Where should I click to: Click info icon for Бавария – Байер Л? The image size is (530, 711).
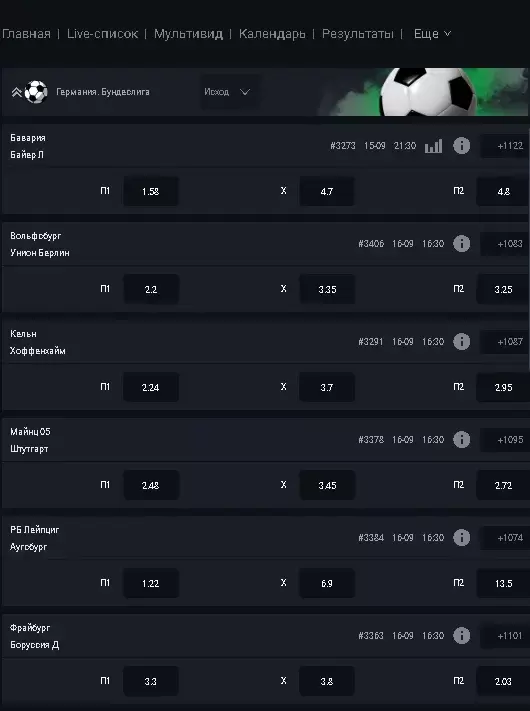tap(462, 146)
